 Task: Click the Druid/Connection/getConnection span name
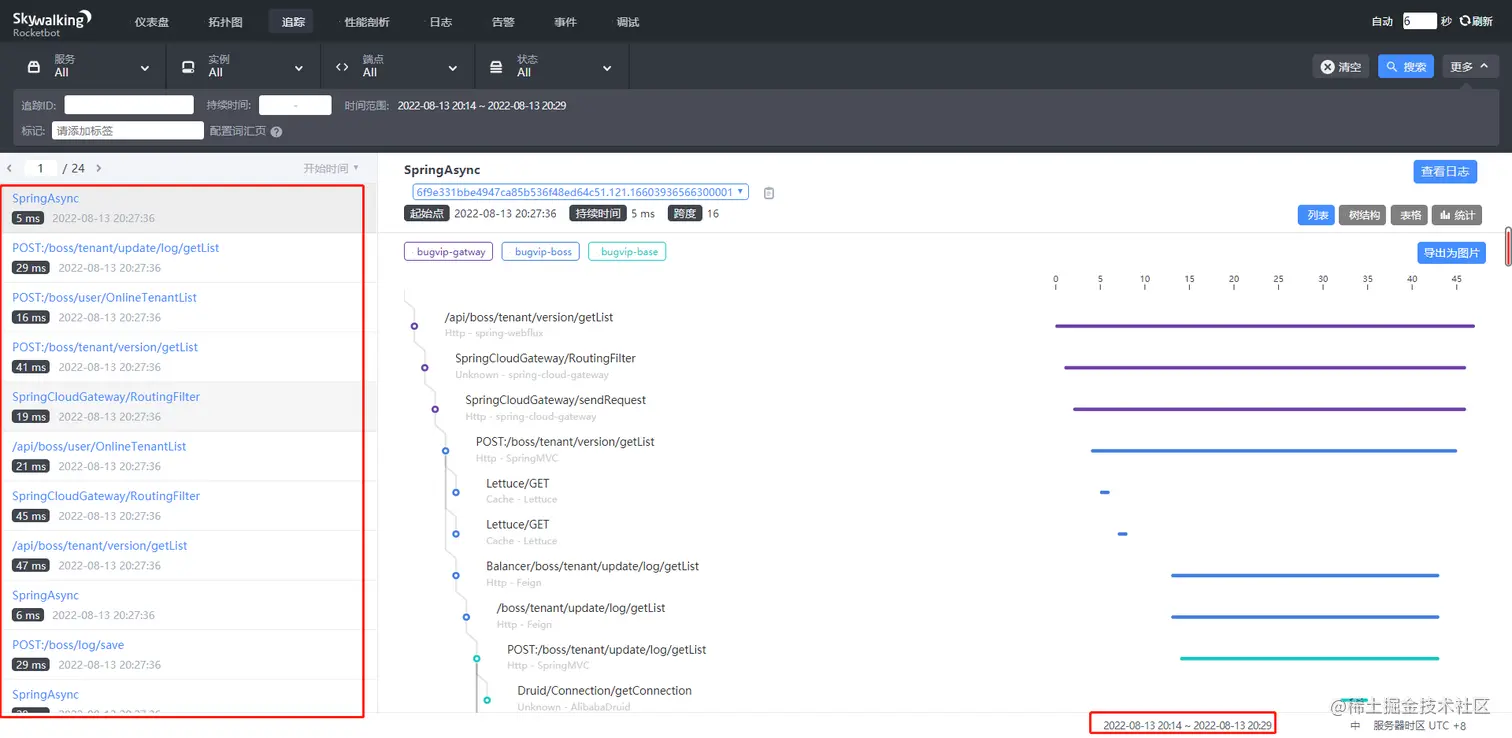604,691
